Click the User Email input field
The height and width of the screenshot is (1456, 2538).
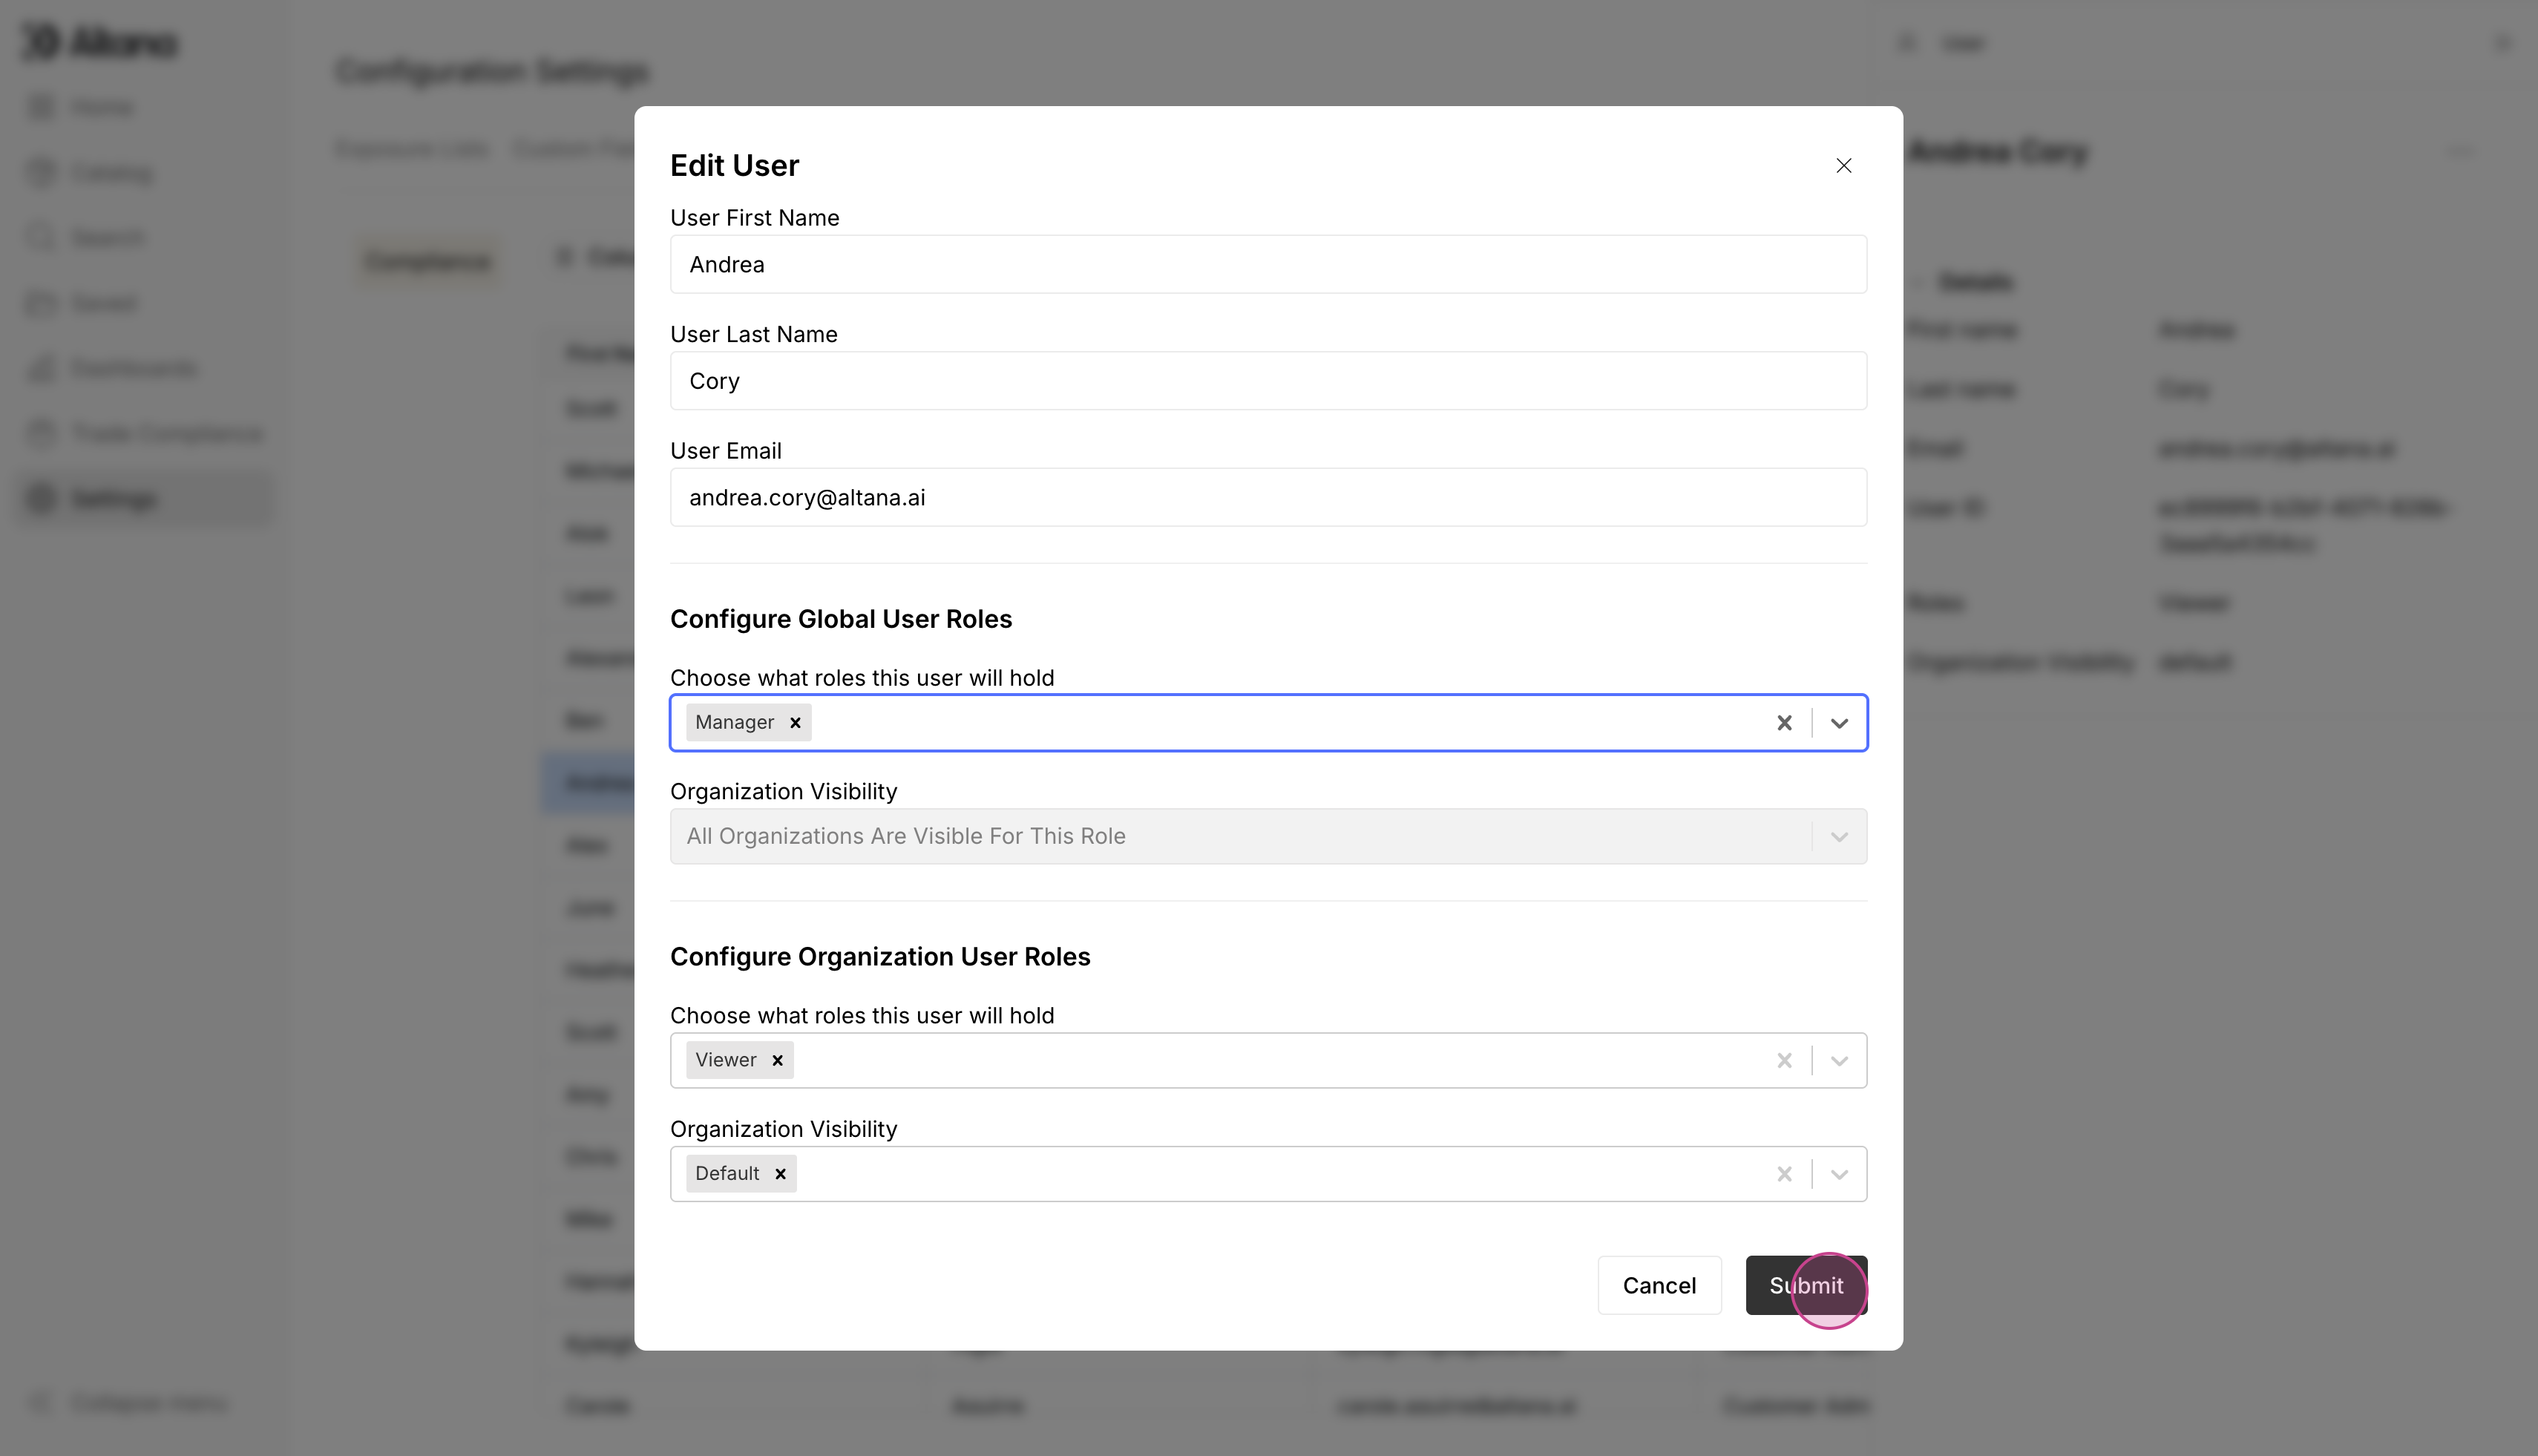1268,497
